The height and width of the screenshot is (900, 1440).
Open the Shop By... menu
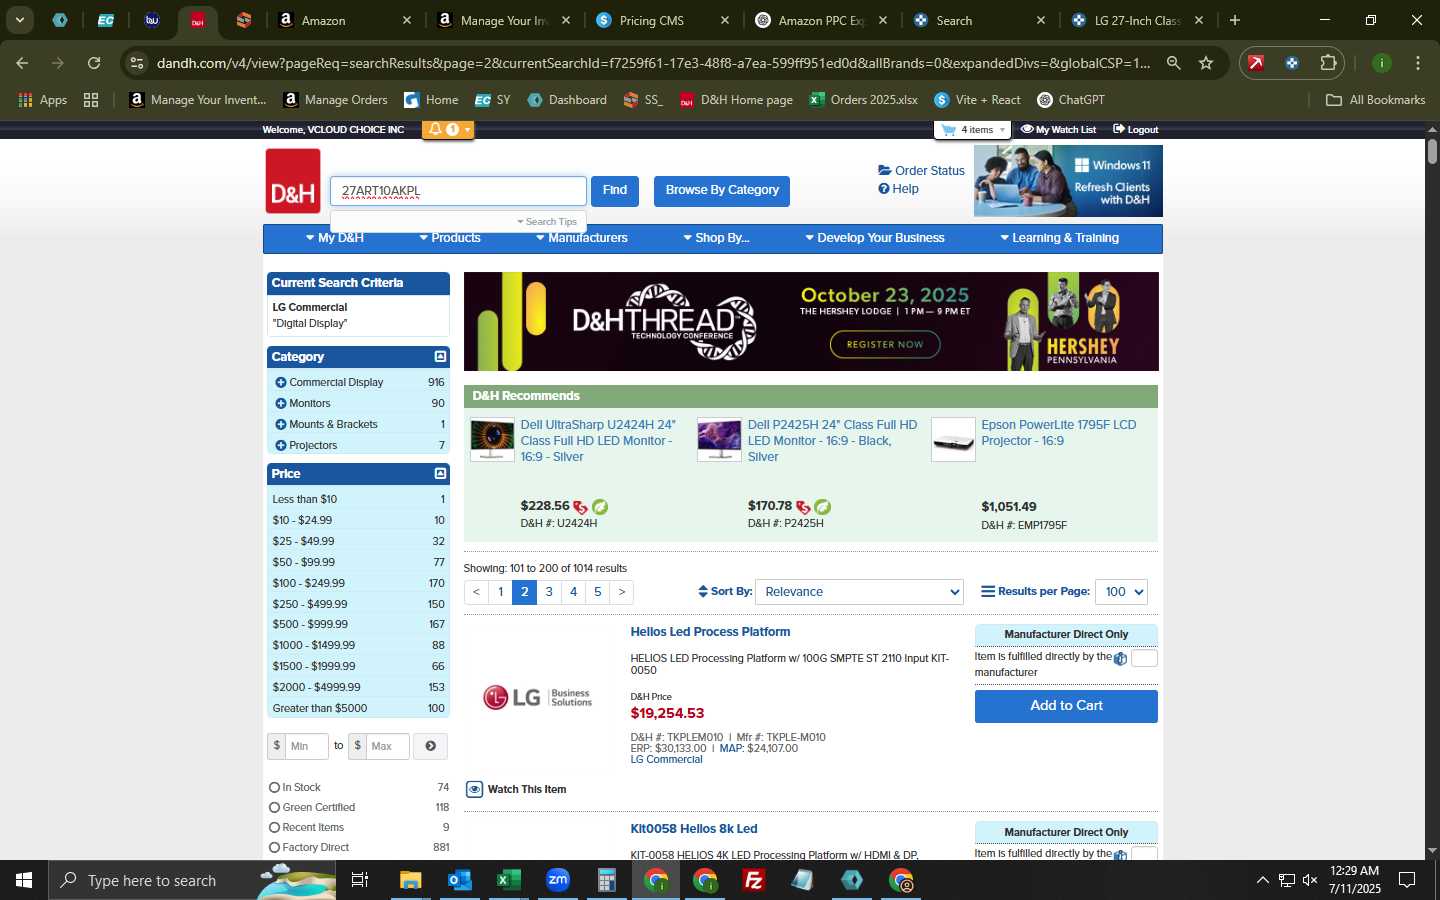click(x=716, y=238)
